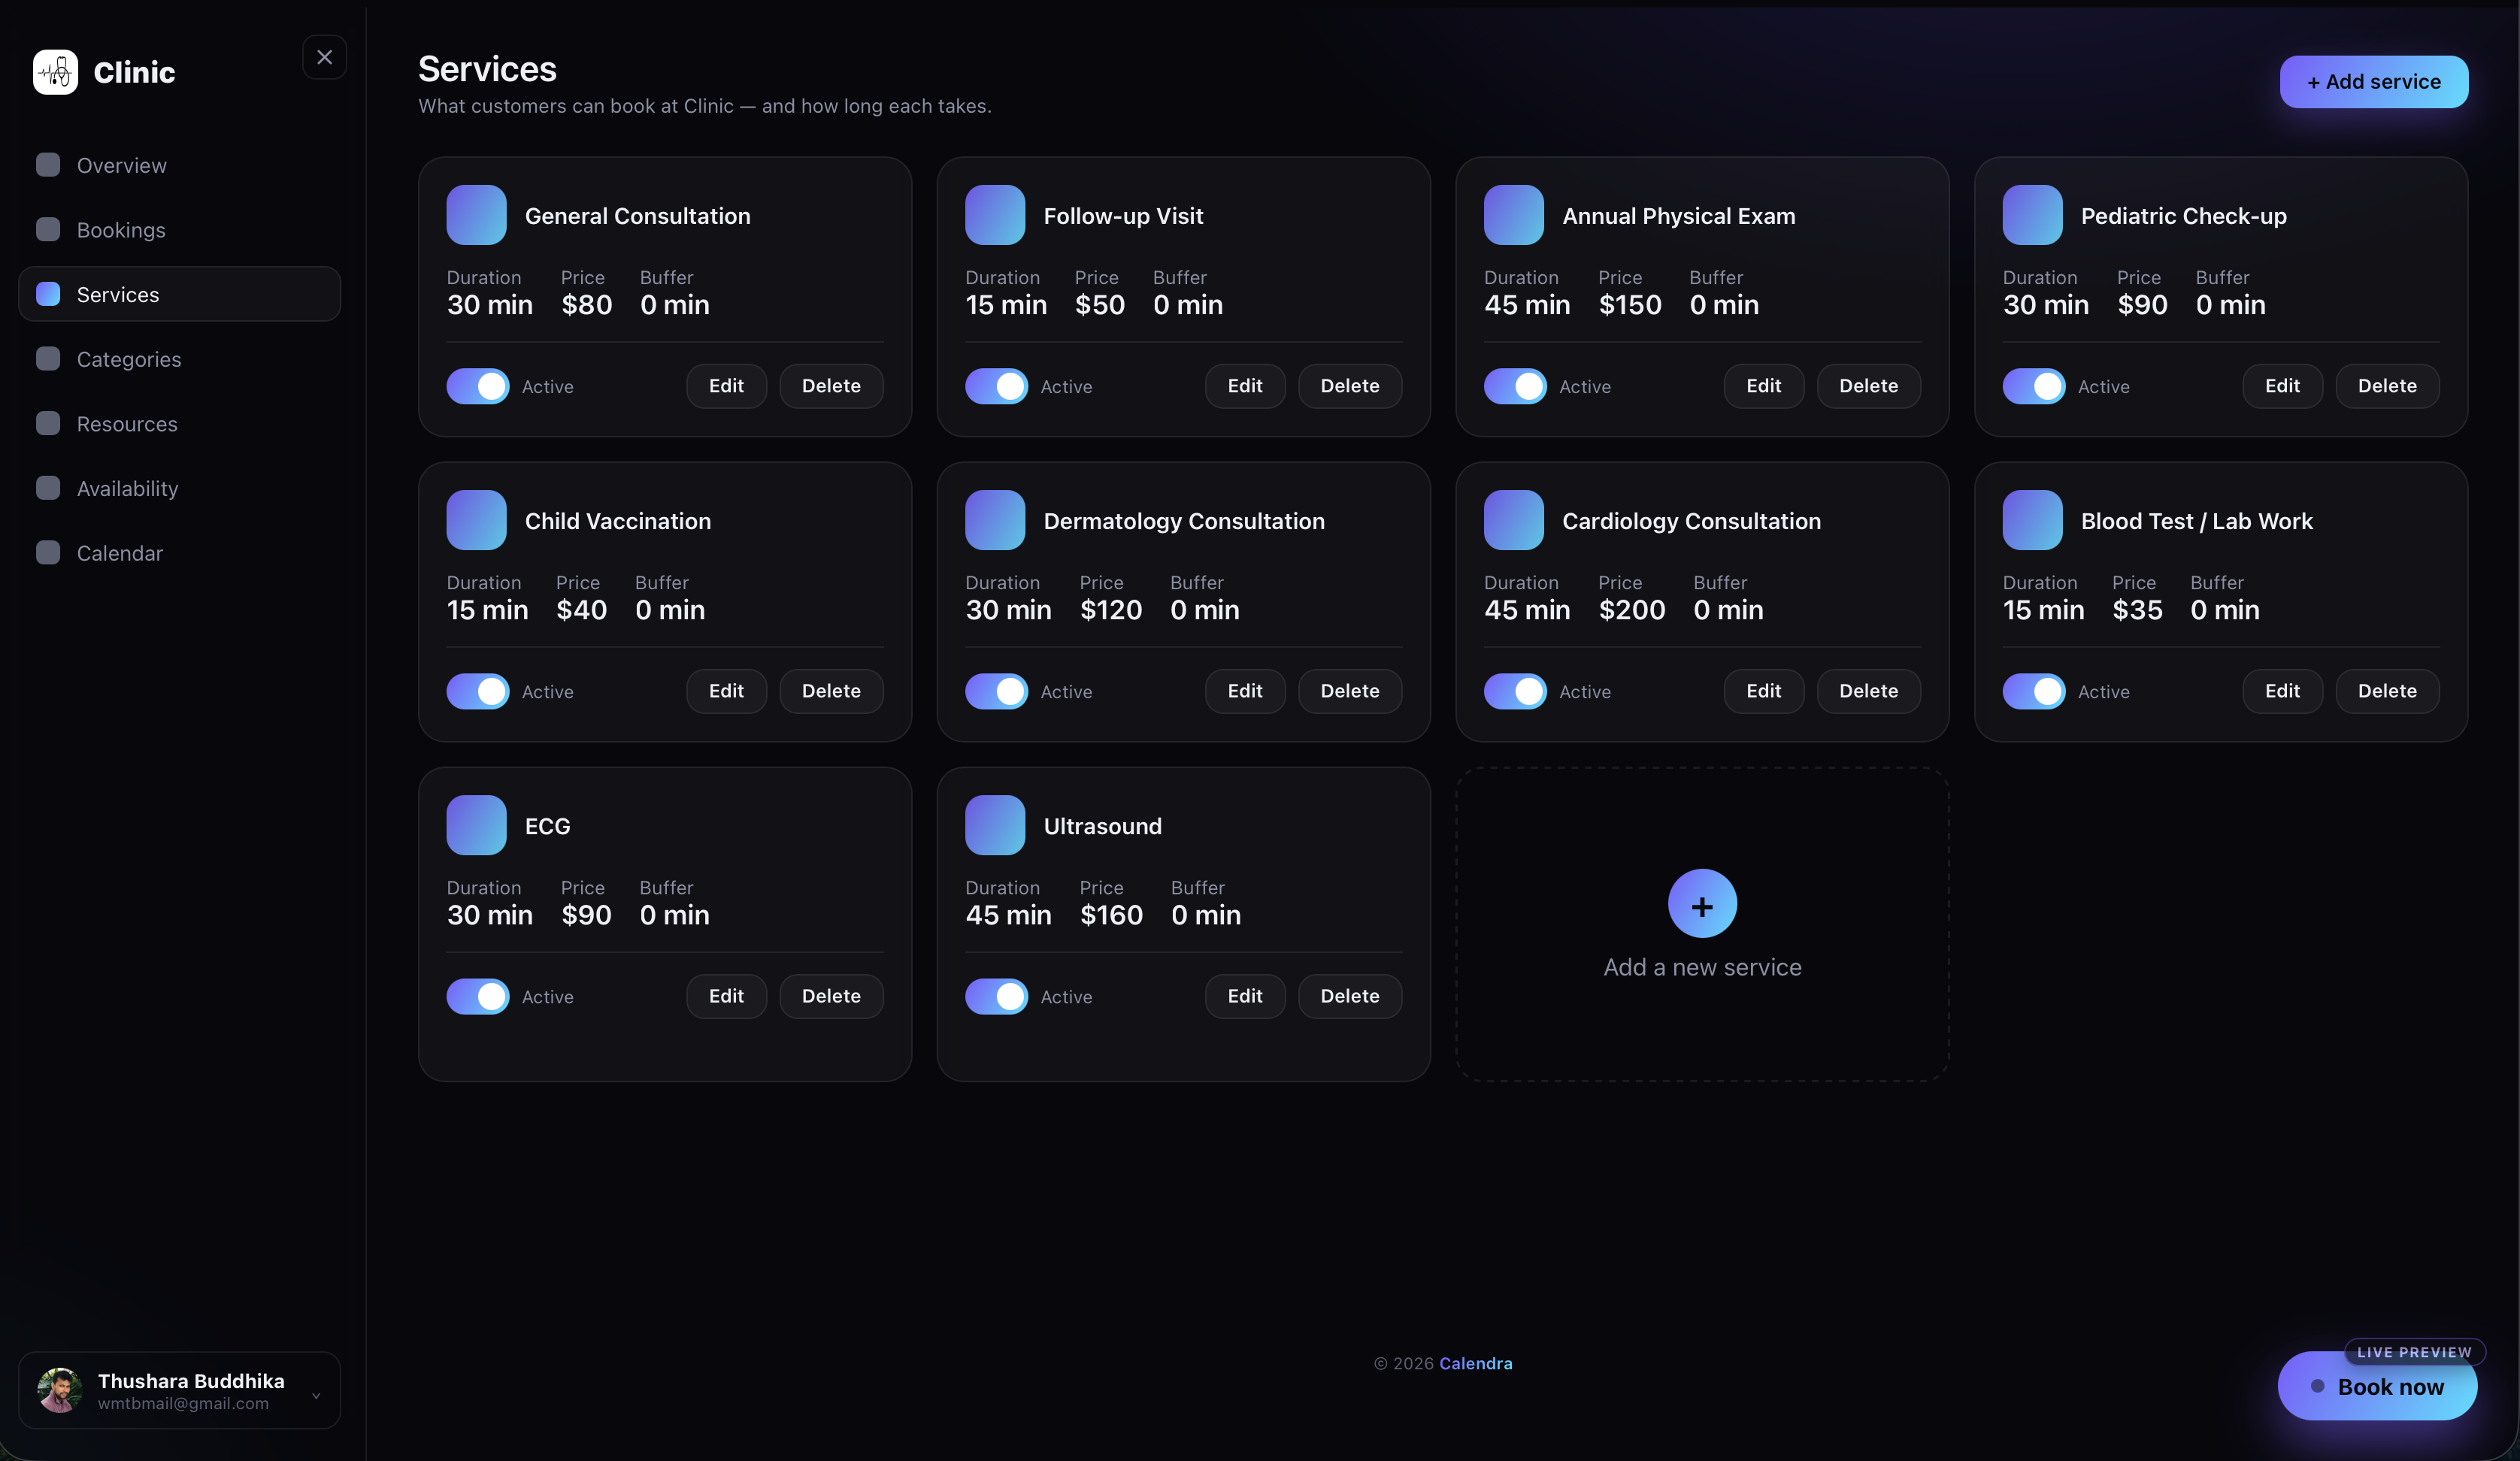Edit the Dermatology Consultation service
Image resolution: width=2520 pixels, height=1461 pixels.
[1245, 691]
